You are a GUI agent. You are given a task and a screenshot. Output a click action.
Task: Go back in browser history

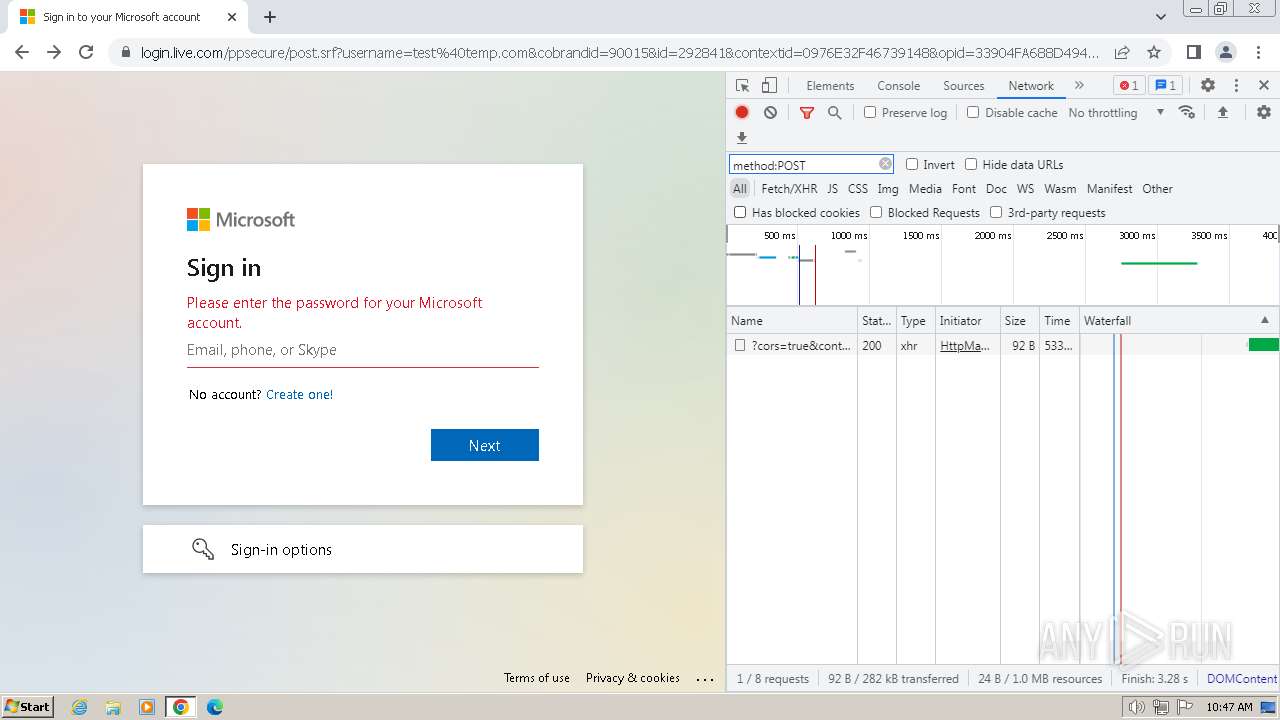[x=22, y=52]
